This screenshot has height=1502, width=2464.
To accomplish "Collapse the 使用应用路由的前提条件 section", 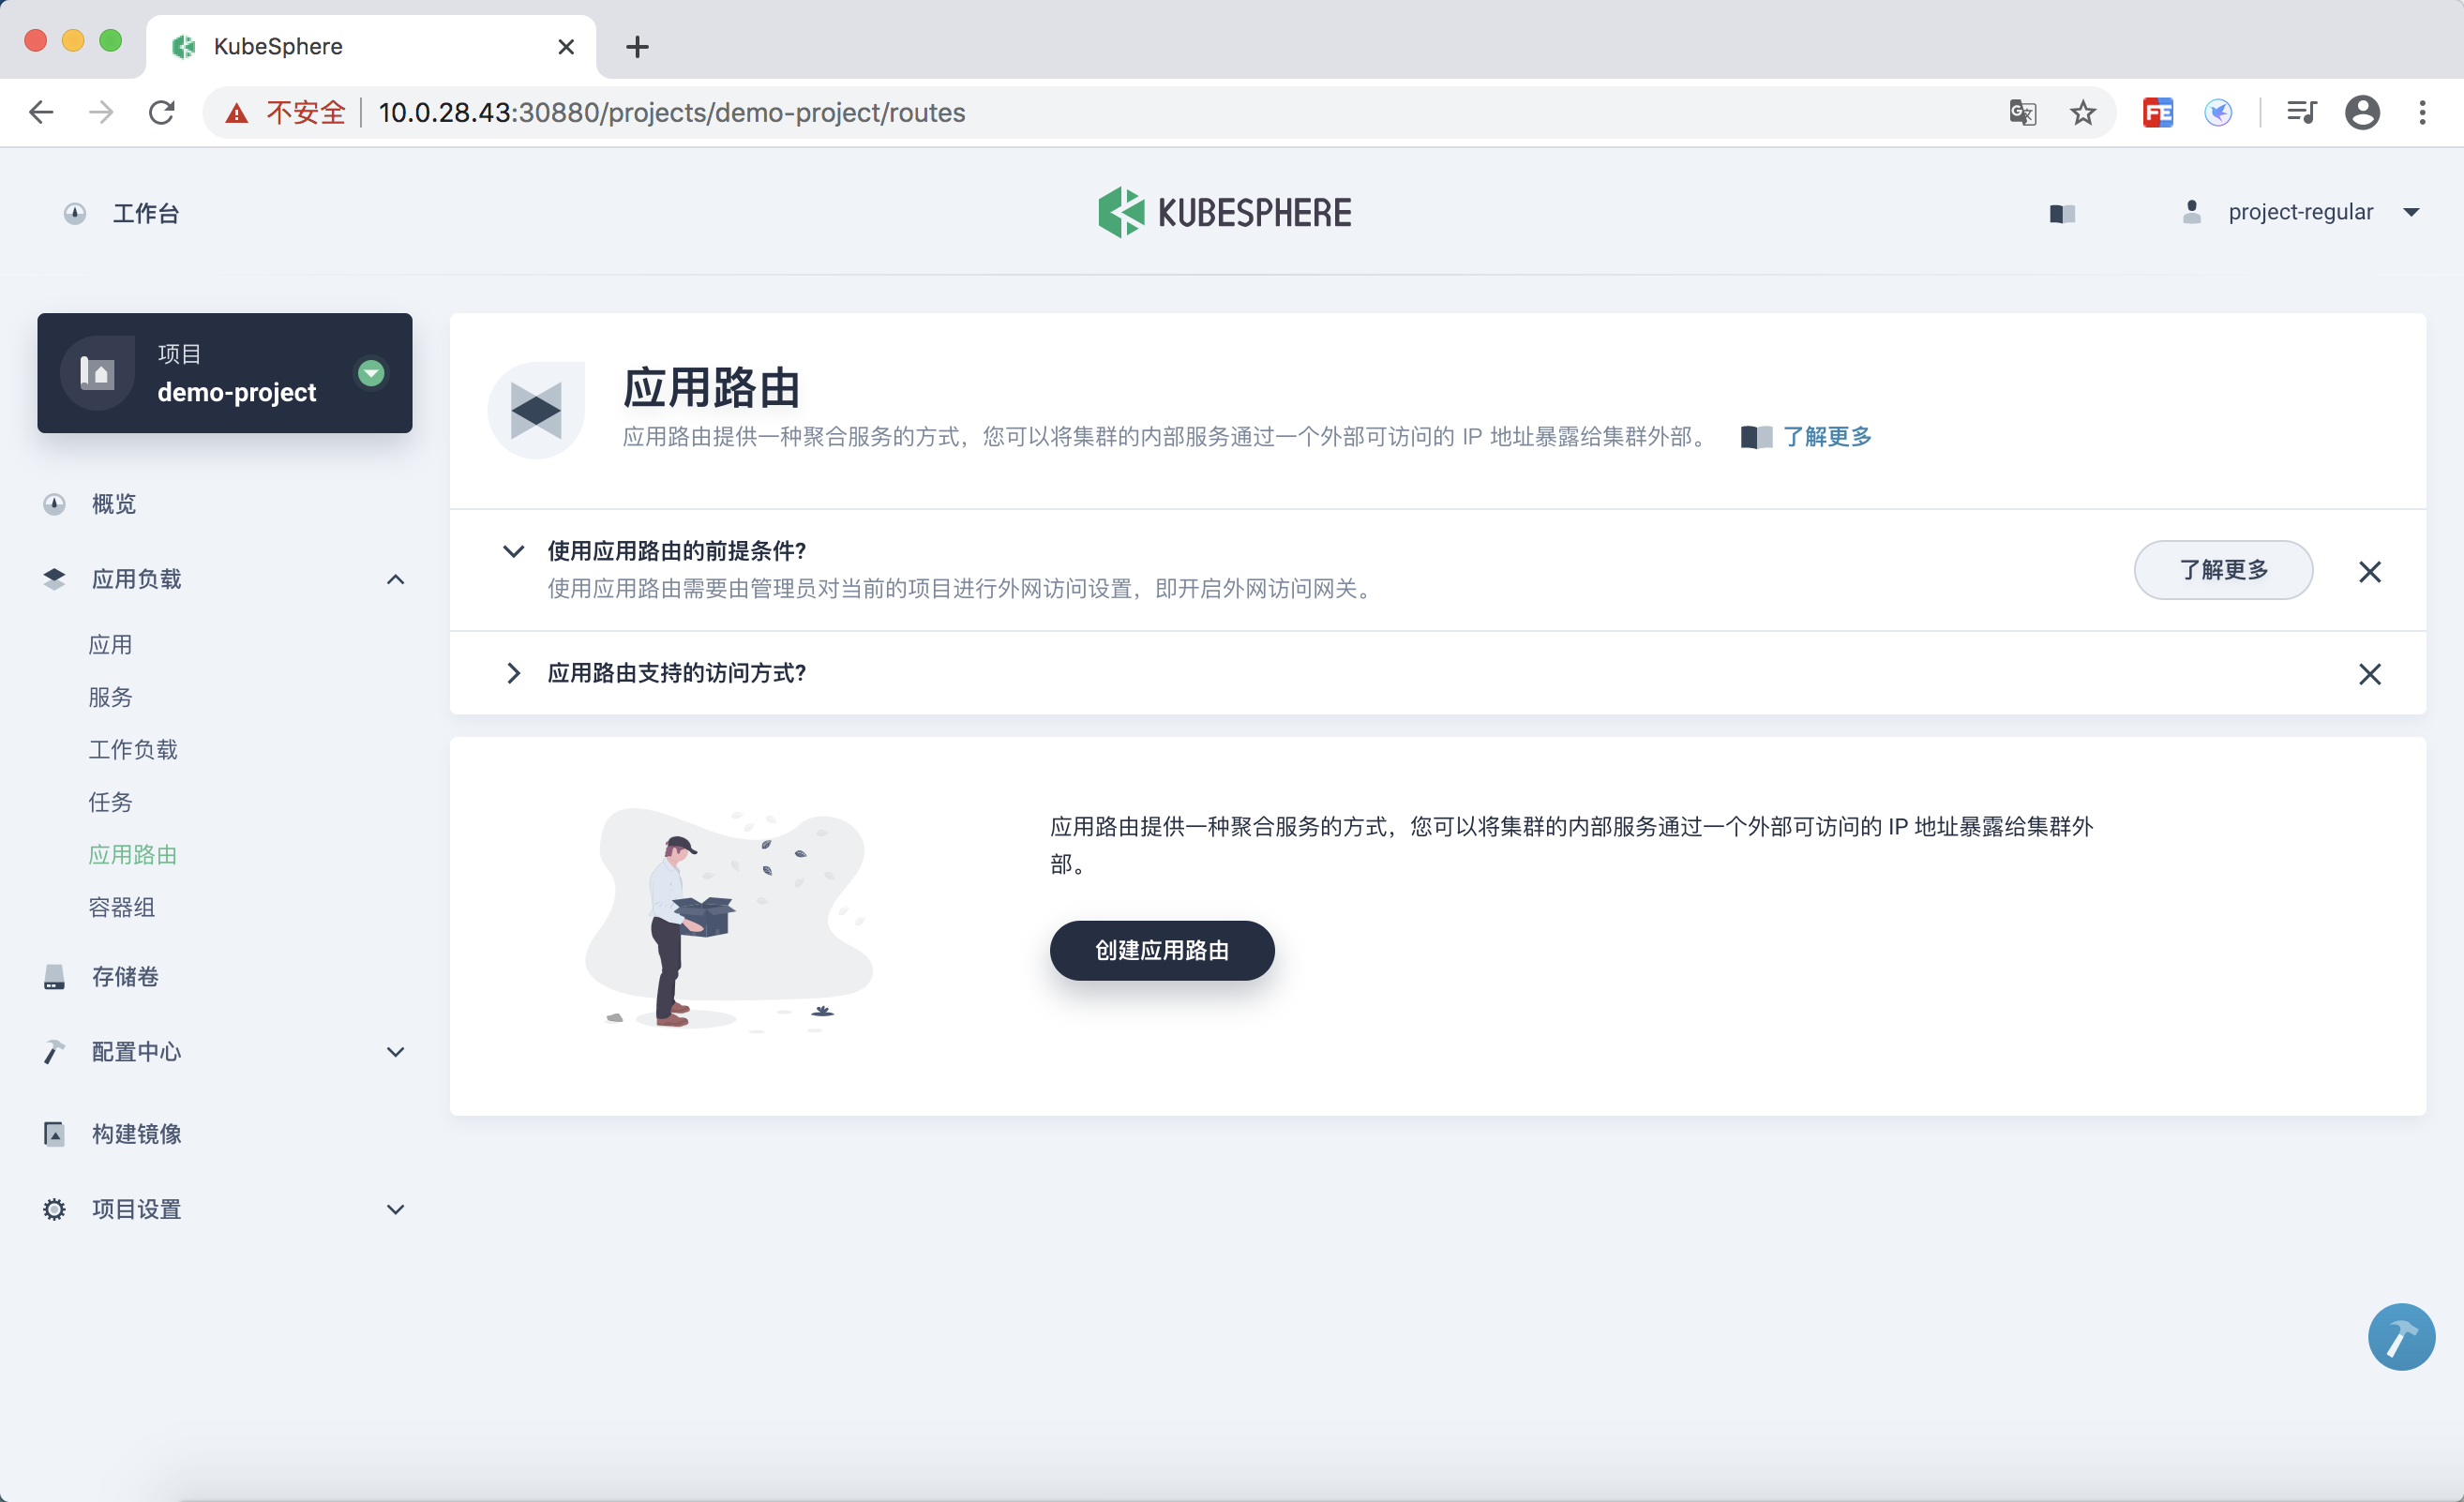I will 513,551.
